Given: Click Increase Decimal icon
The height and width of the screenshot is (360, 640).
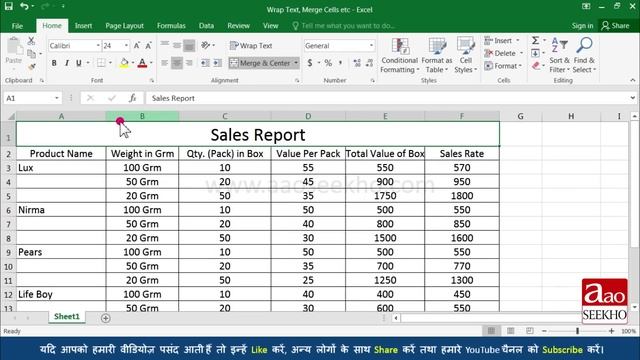Looking at the screenshot, I should tap(357, 63).
